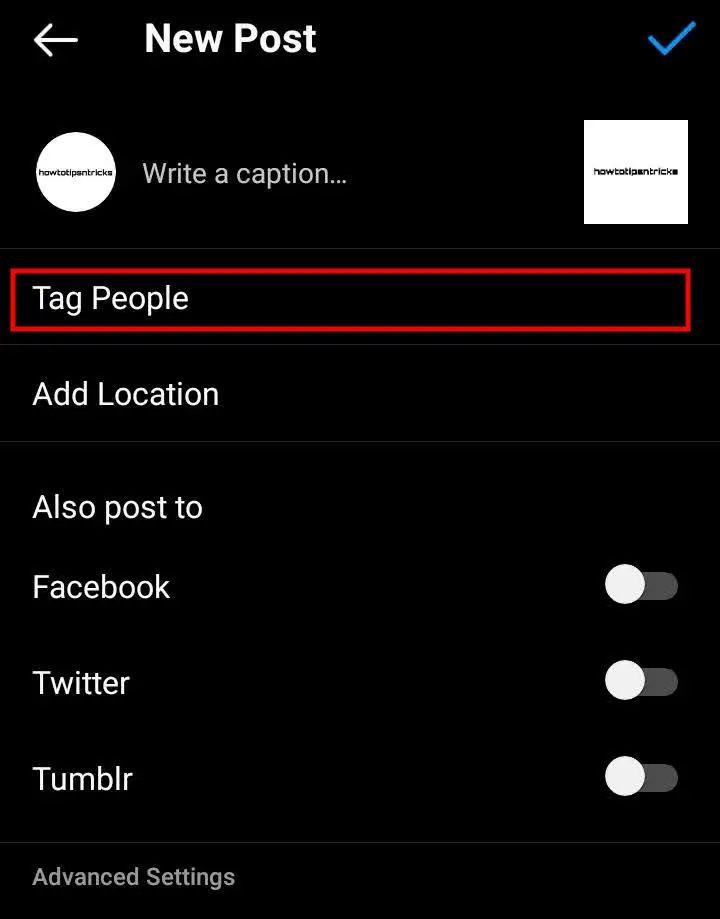Screen dimensions: 720x919
Task: Enable the Facebook sharing switch
Action: pyautogui.click(x=641, y=584)
